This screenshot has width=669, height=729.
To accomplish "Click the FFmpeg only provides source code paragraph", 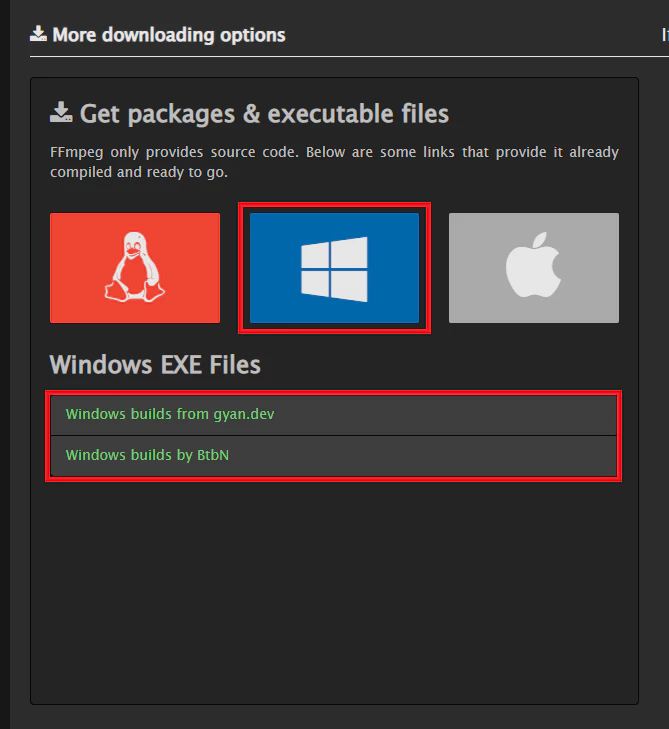I will (334, 162).
